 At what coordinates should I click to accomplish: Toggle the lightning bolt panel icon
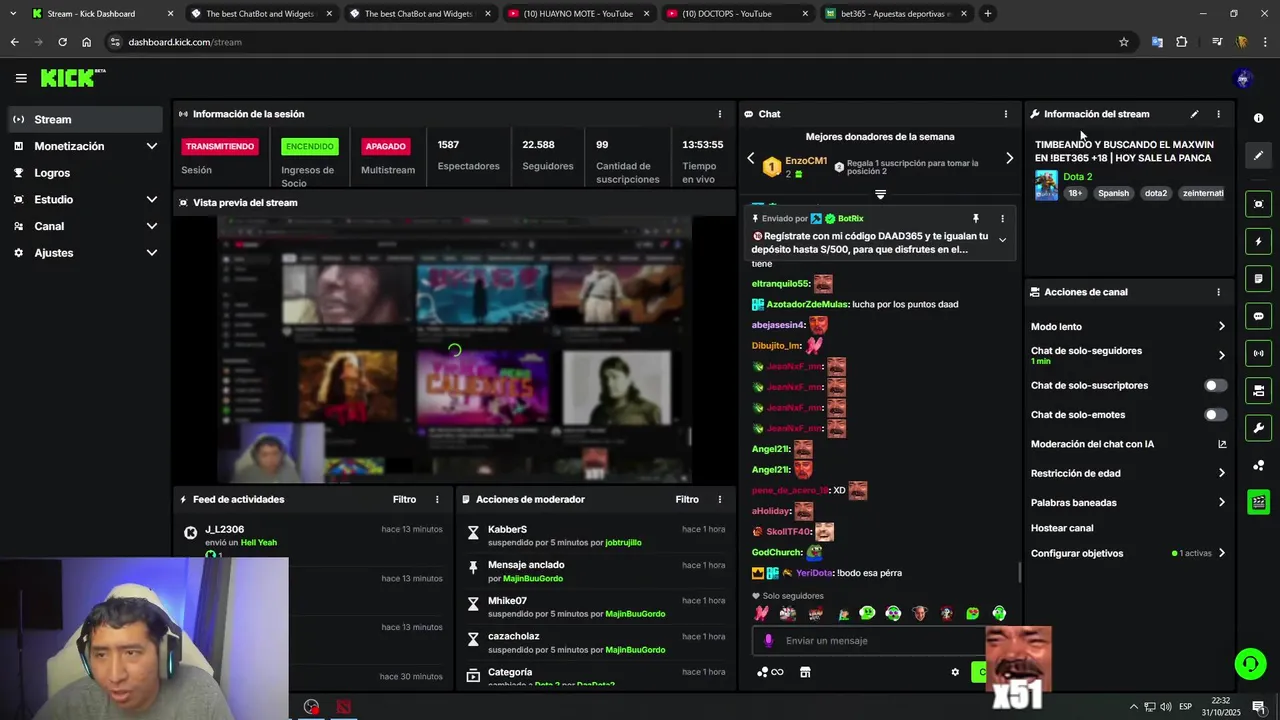tap(1258, 241)
